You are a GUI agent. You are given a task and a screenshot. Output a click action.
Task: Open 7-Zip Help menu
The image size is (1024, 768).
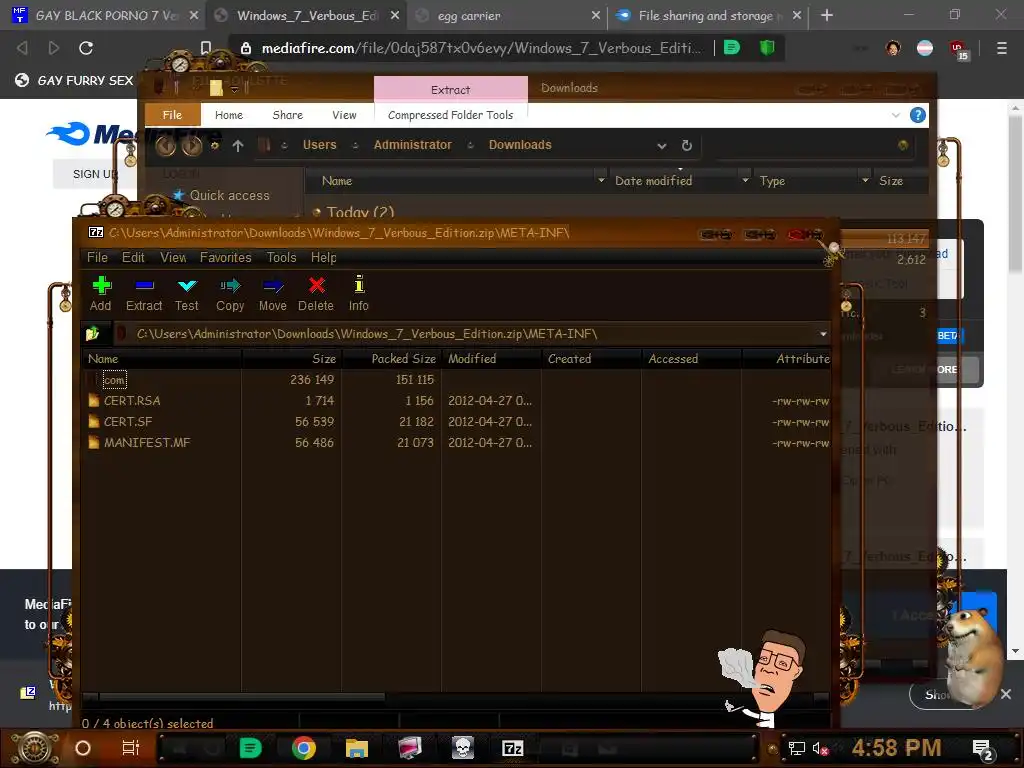click(x=324, y=257)
